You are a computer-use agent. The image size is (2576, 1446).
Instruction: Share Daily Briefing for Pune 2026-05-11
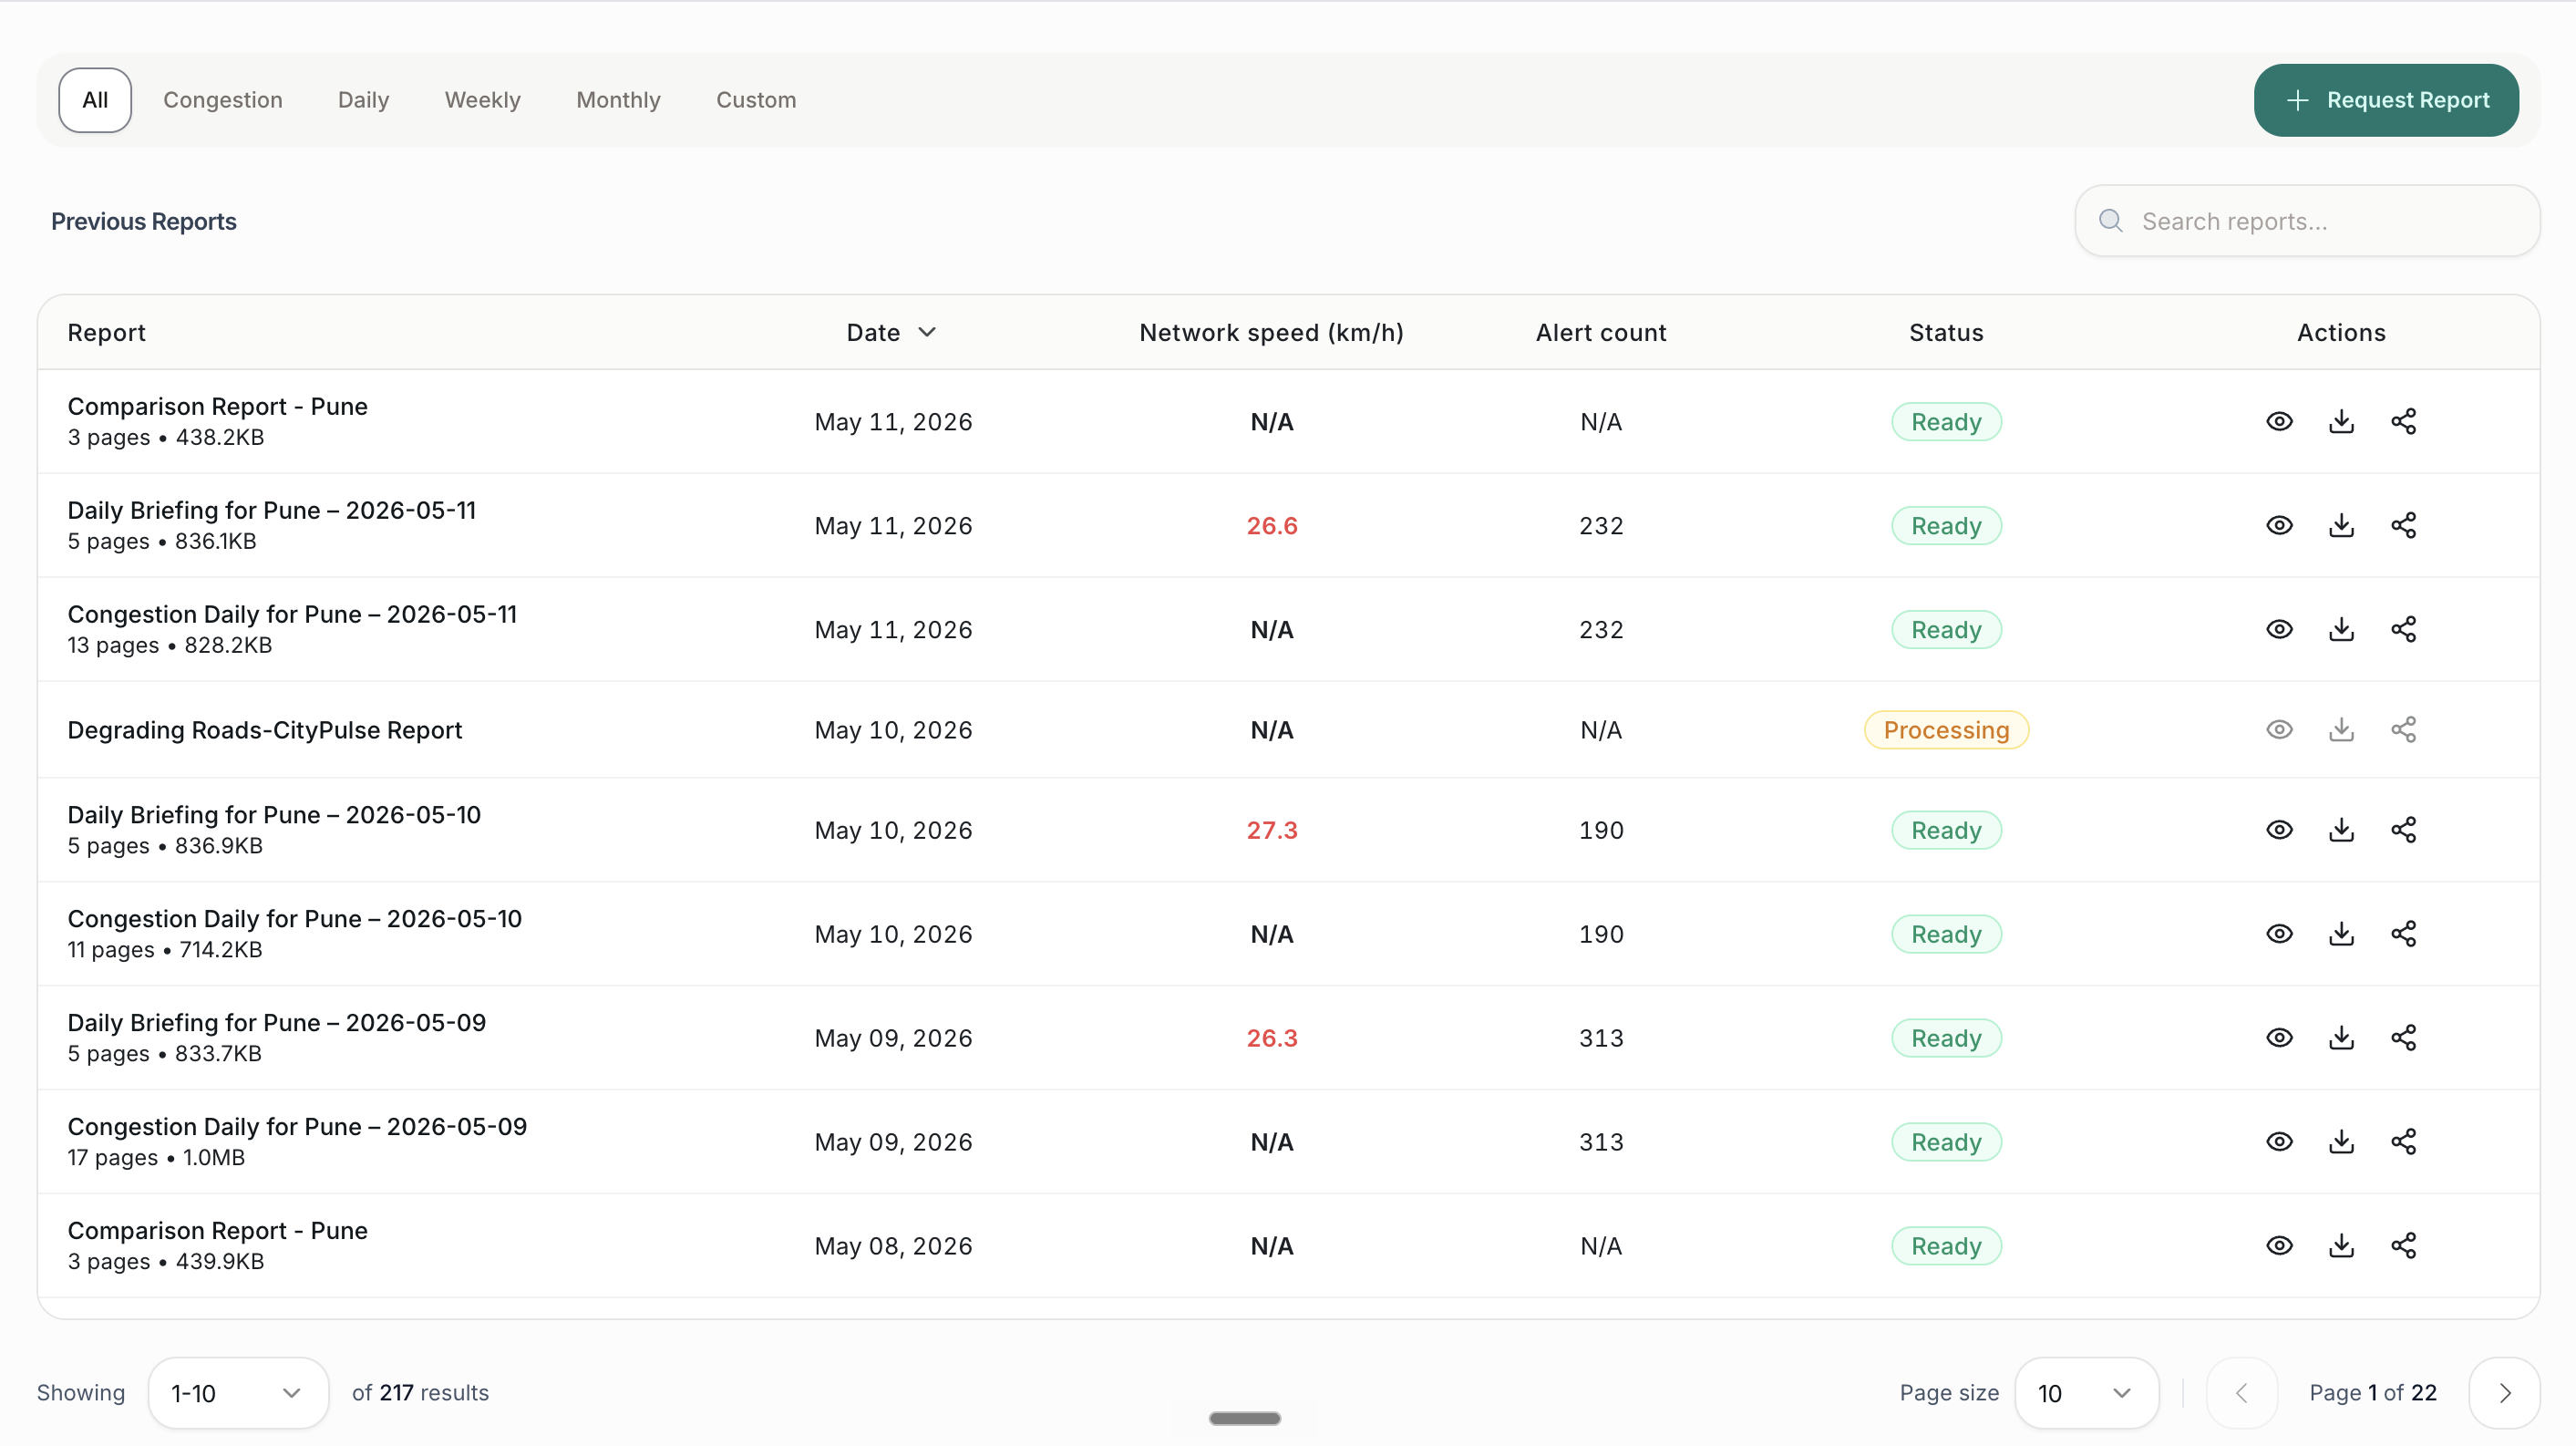tap(2403, 525)
